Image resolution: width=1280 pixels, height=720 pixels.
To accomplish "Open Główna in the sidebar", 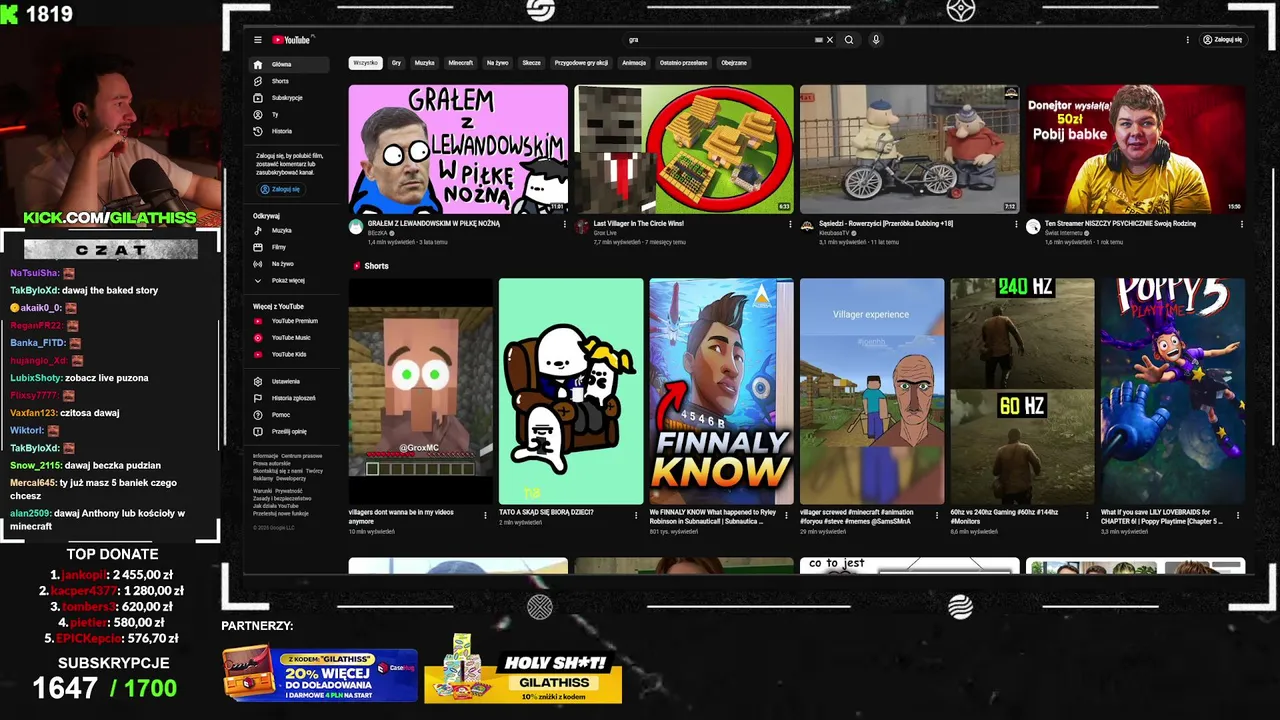I will point(289,64).
